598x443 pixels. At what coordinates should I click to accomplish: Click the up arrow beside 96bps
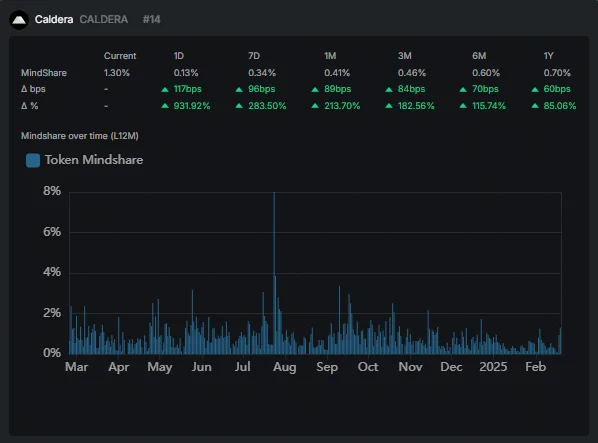(239, 90)
